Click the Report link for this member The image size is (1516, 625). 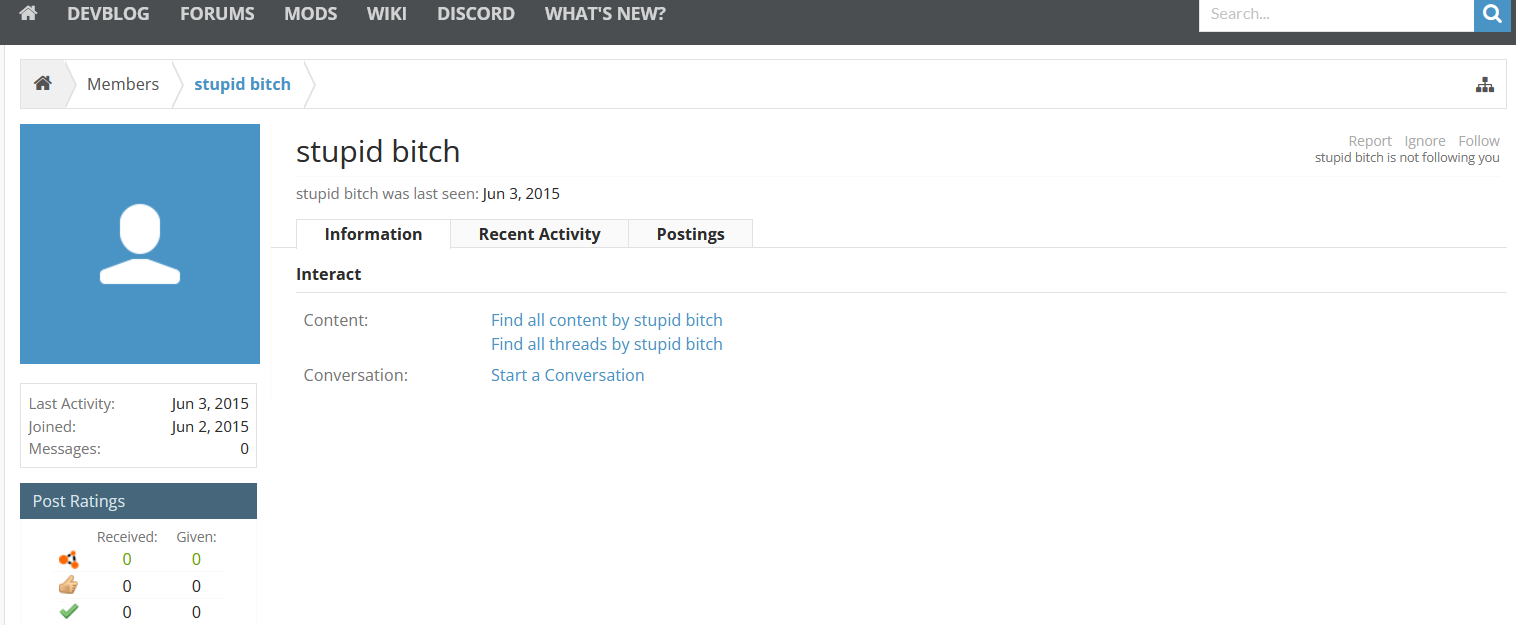[x=1369, y=141]
